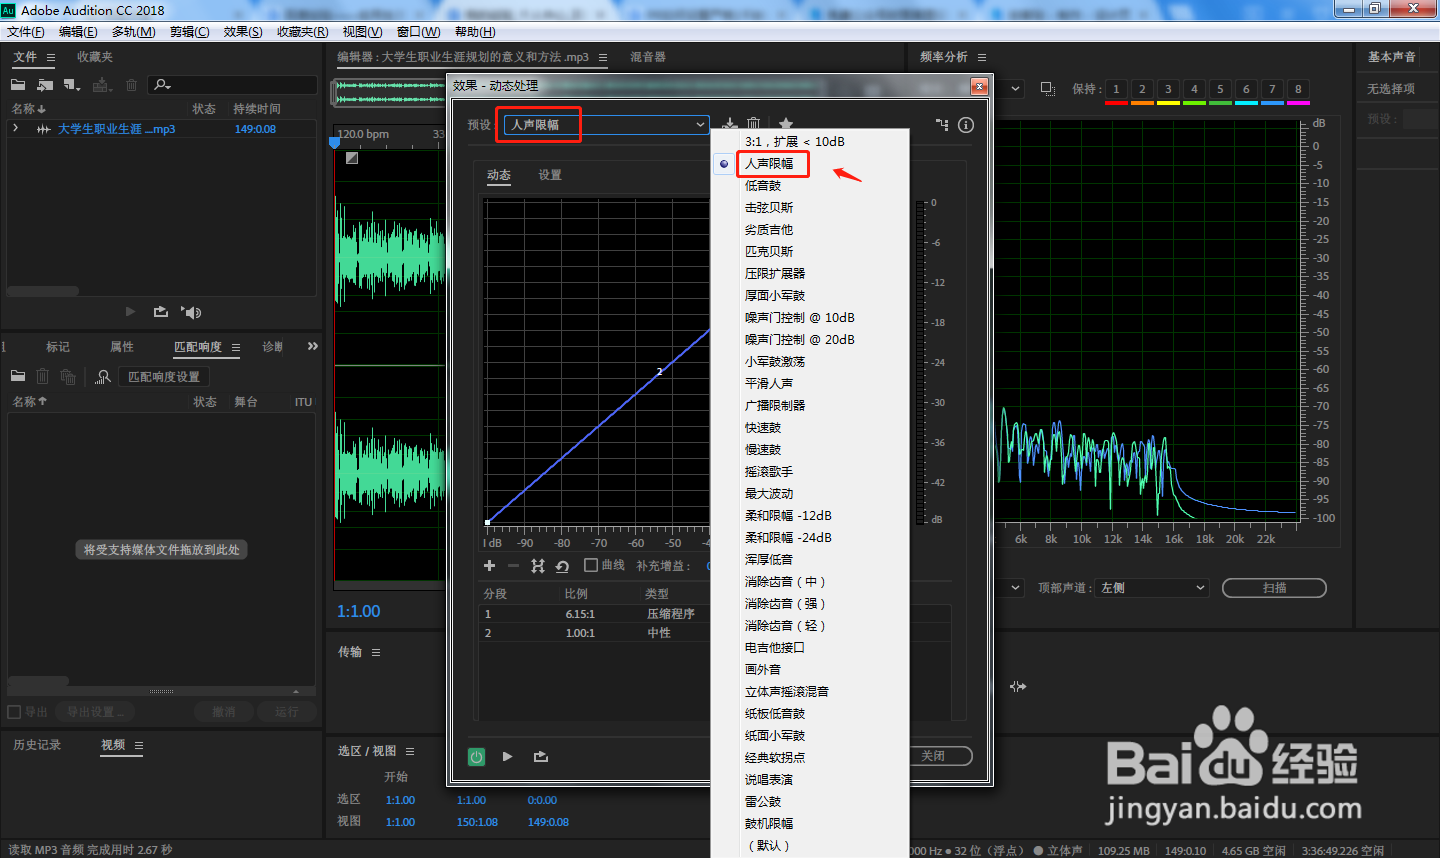This screenshot has height=858, width=1440.
Task: Select frequency hold slot 2
Action: click(1142, 89)
